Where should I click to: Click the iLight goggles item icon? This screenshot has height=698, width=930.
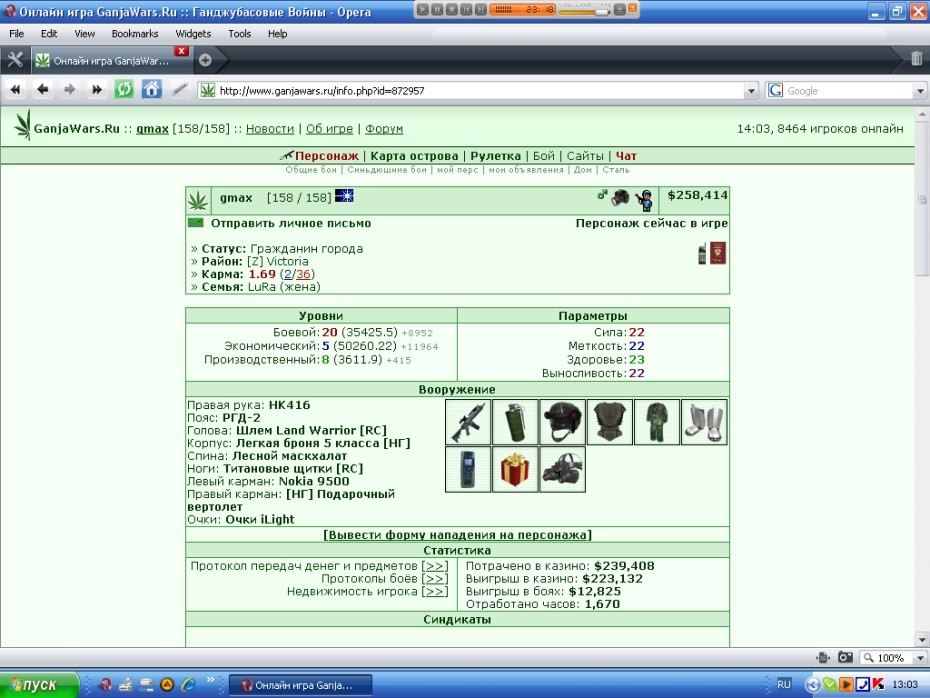coord(562,470)
